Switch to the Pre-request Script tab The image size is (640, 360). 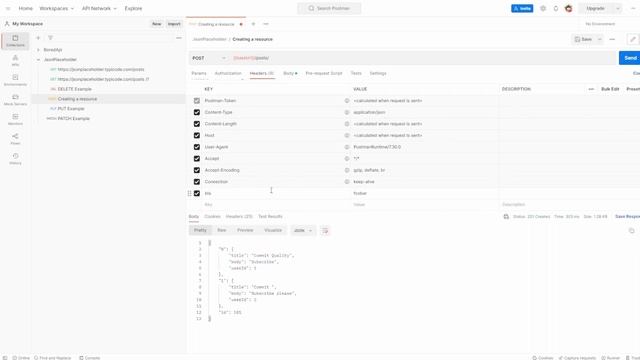pos(324,73)
